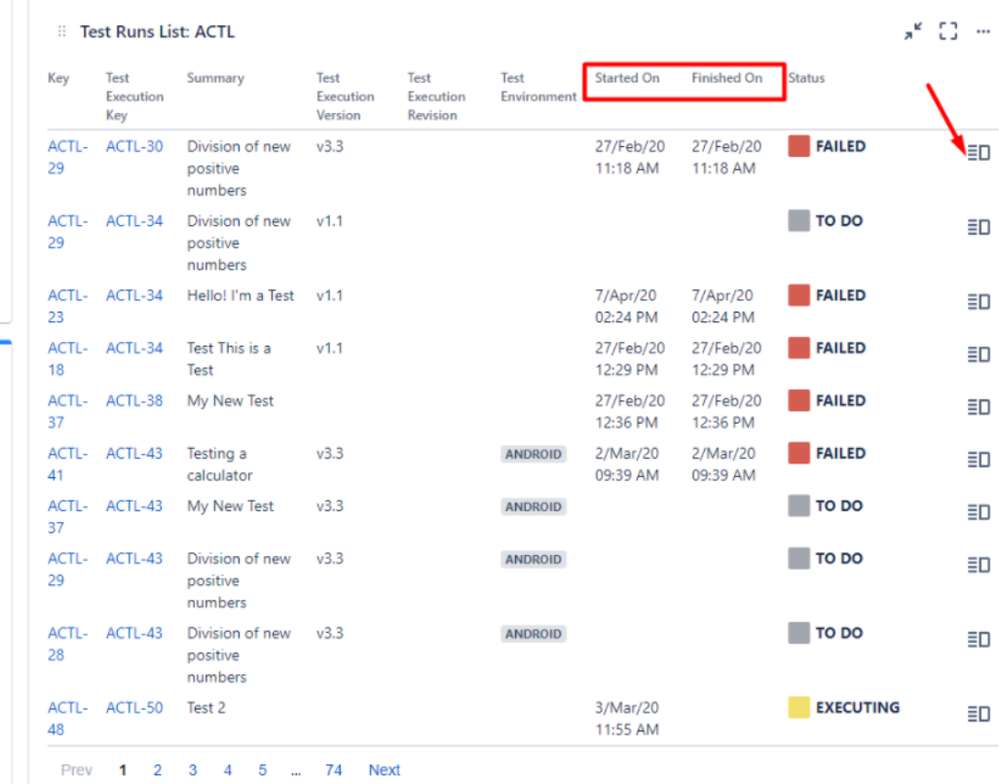Viewport: 999px width, 784px height.
Task: Open details icon for ACTL-43 My New Test row
Action: [979, 512]
